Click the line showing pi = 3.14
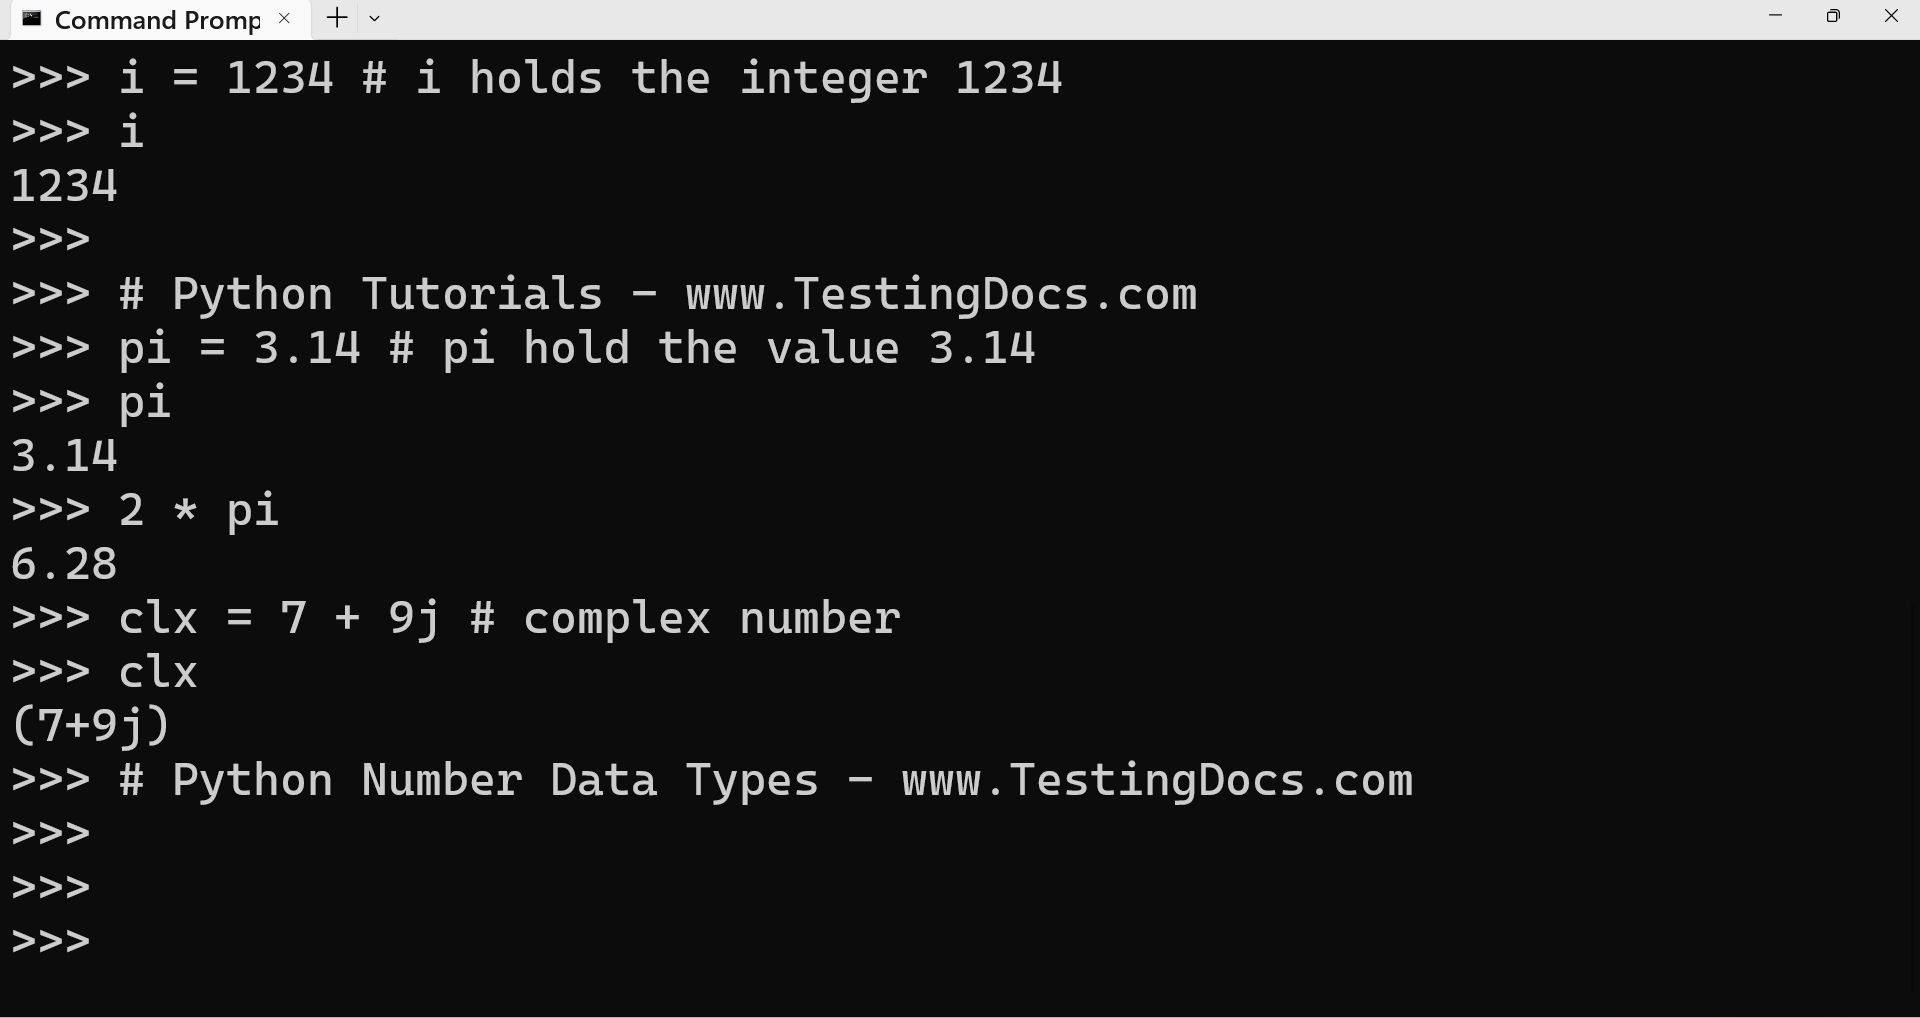This screenshot has height=1018, width=1920. [520, 348]
